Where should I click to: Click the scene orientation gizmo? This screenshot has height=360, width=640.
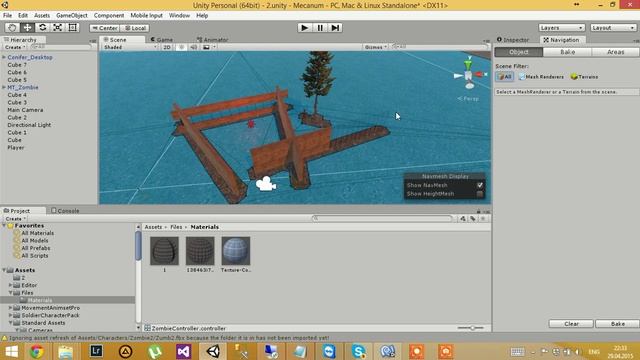pyautogui.click(x=469, y=74)
